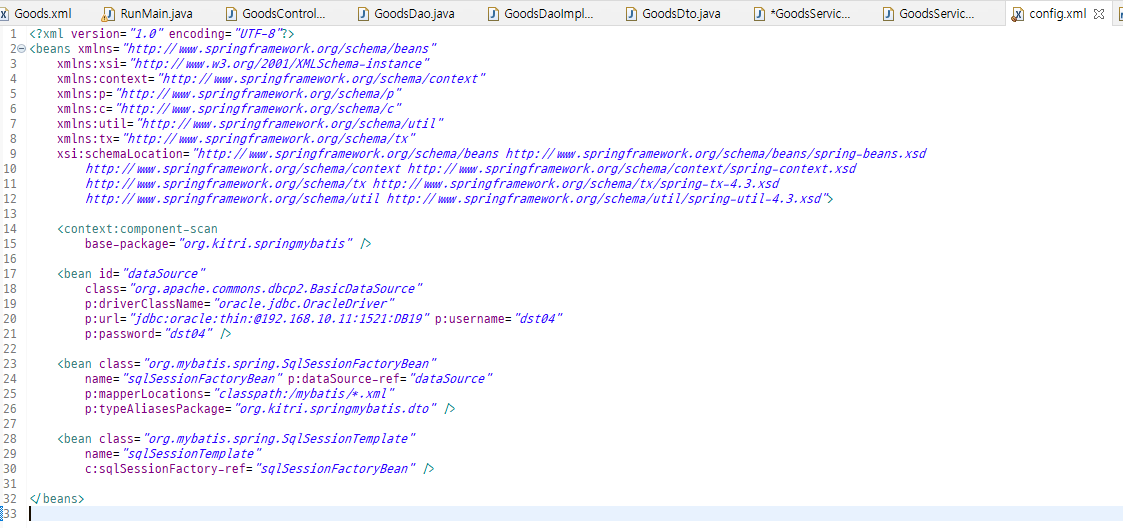Click line number 13 in the gutter
Viewport: 1123px width, 528px height.
[x=10, y=214]
